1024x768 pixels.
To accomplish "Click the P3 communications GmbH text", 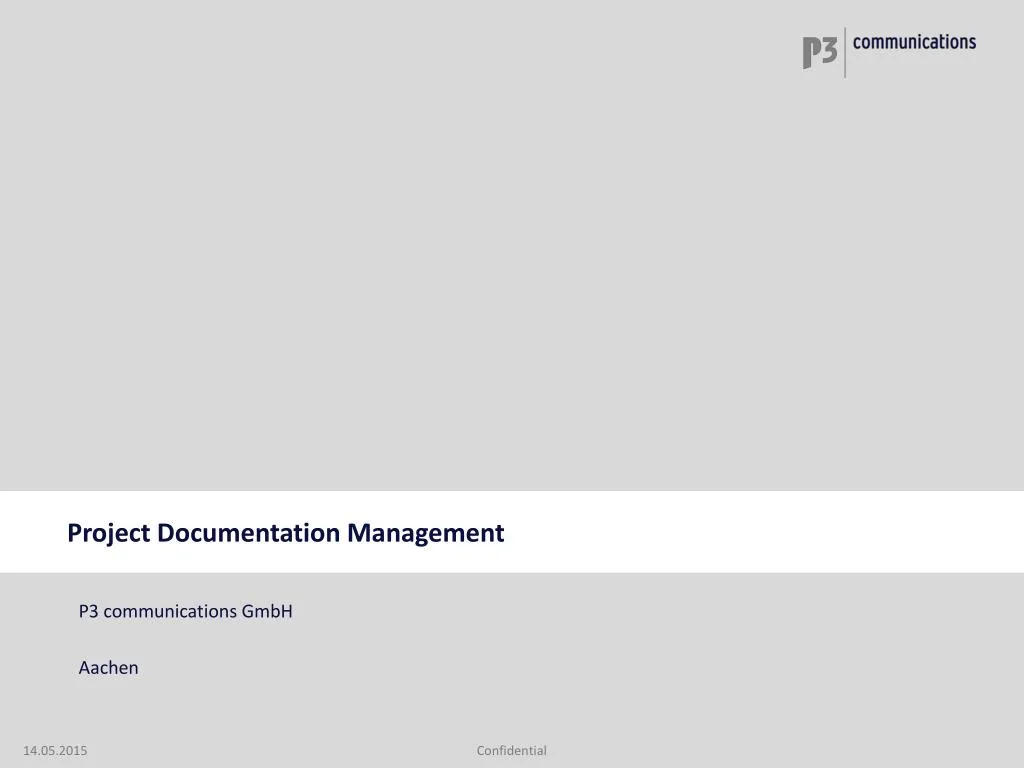I will [x=185, y=611].
